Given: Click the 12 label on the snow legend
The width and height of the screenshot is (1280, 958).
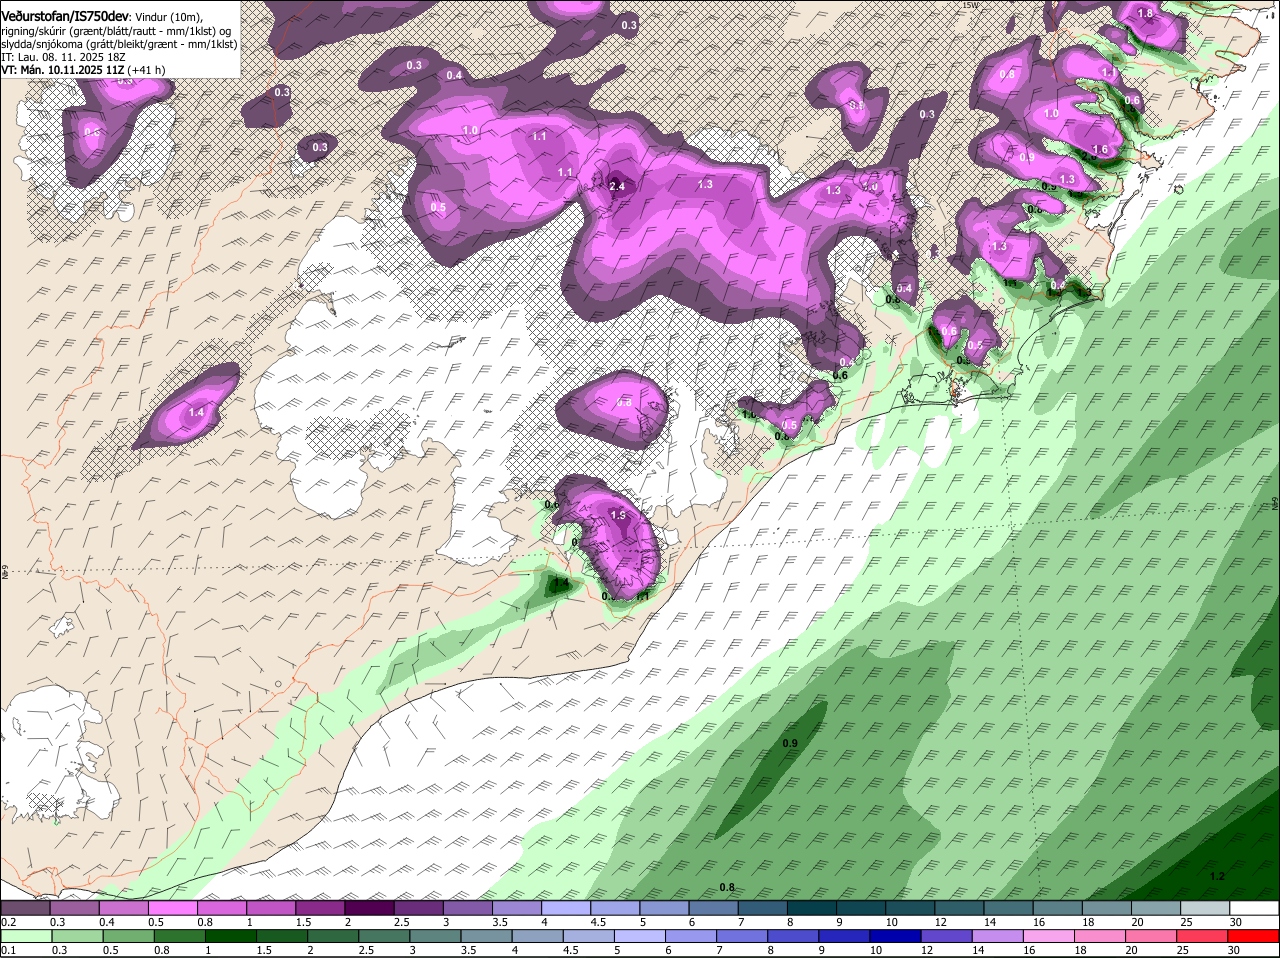Looking at the screenshot, I should tap(940, 921).
